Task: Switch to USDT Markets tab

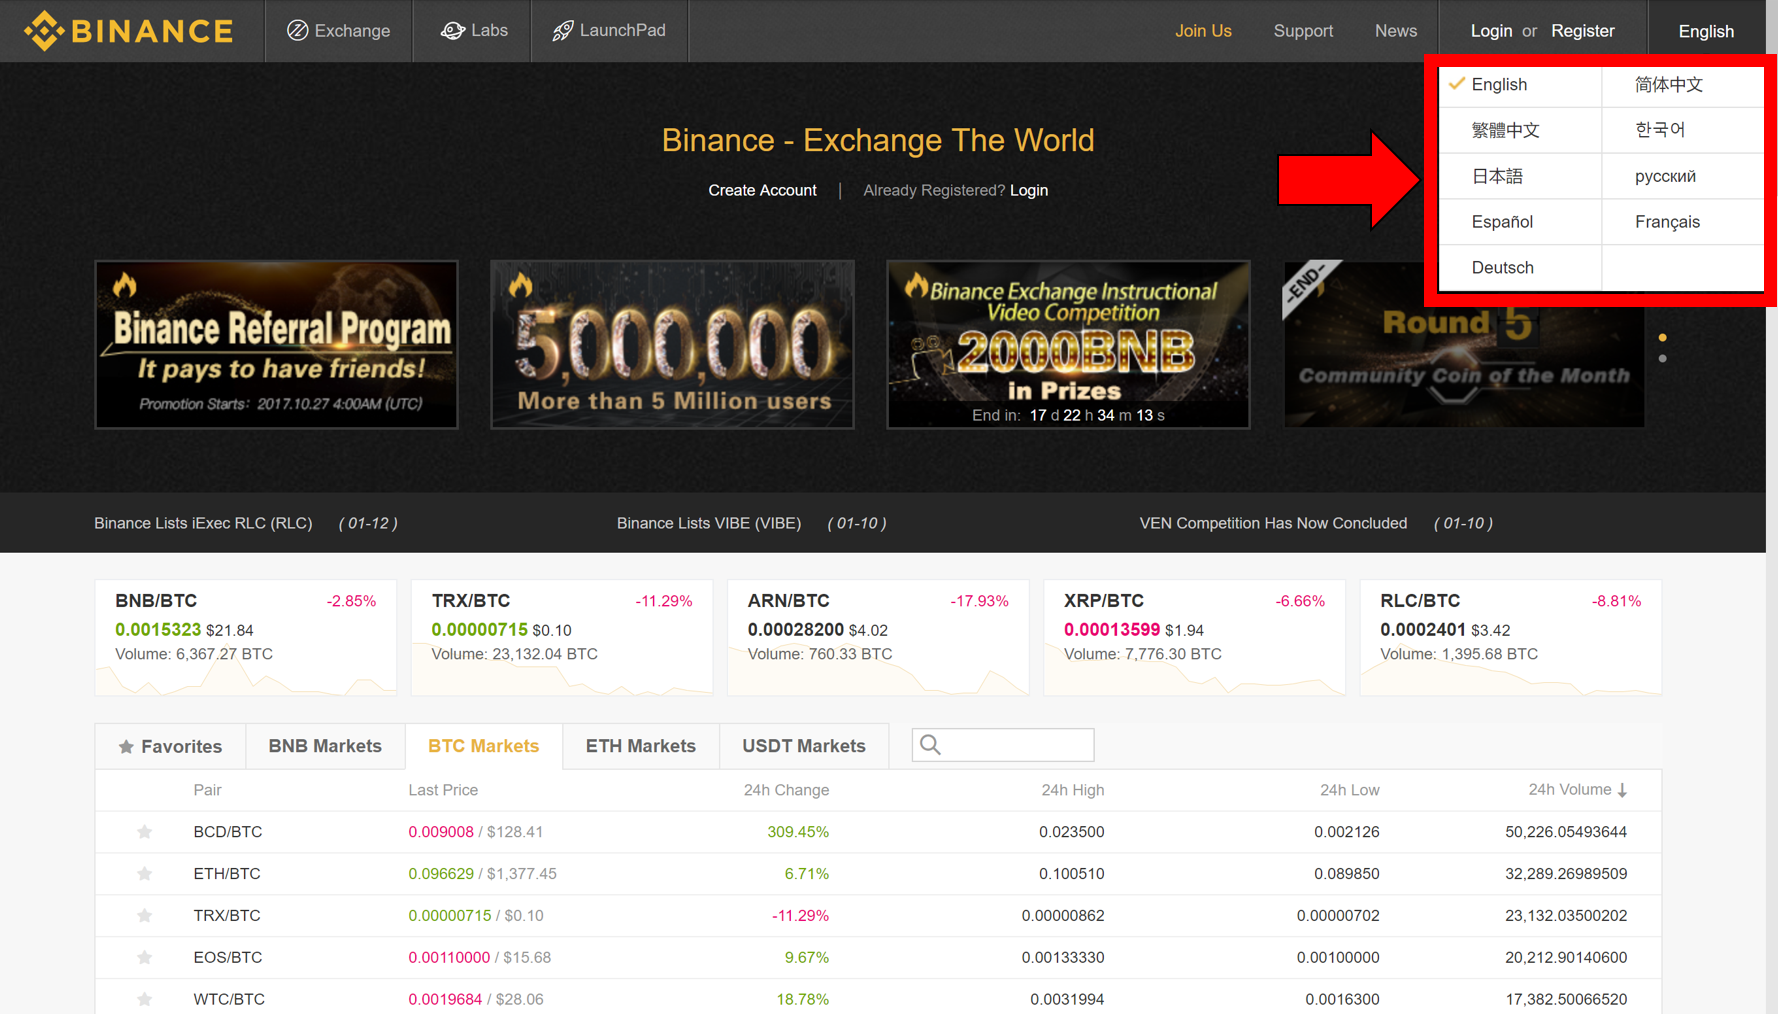Action: pyautogui.click(x=804, y=746)
